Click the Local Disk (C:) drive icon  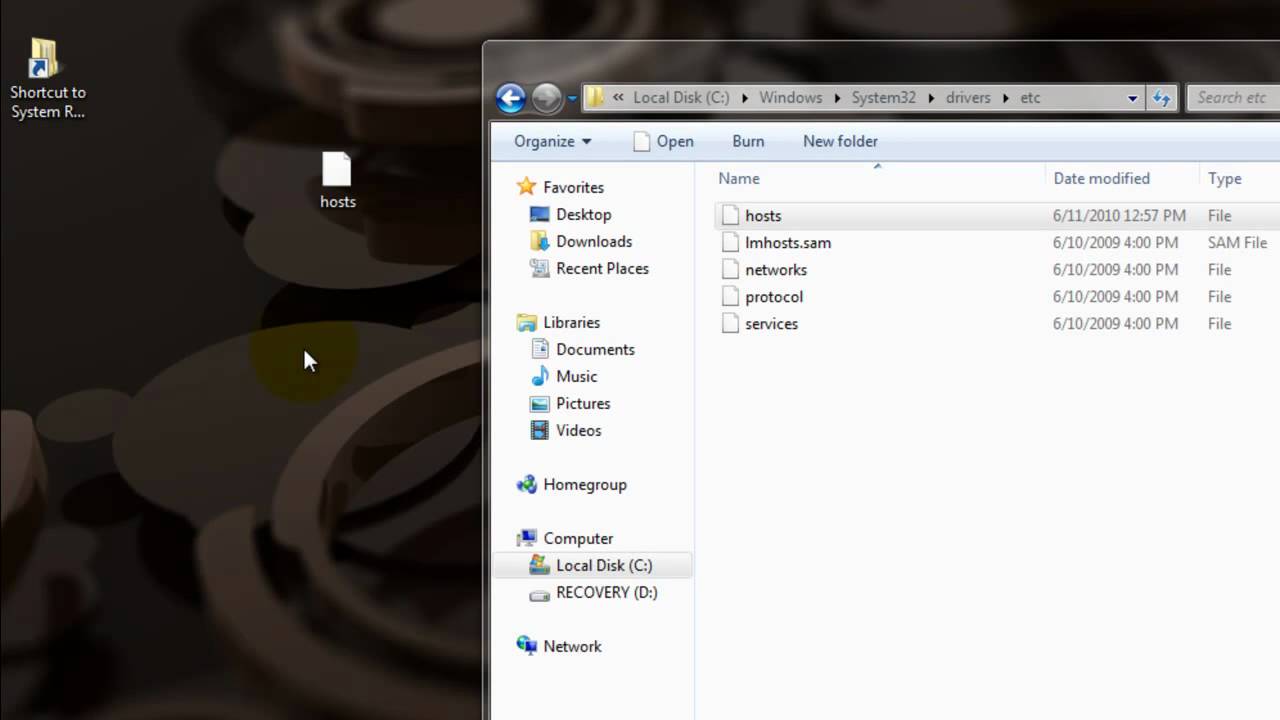[x=539, y=565]
